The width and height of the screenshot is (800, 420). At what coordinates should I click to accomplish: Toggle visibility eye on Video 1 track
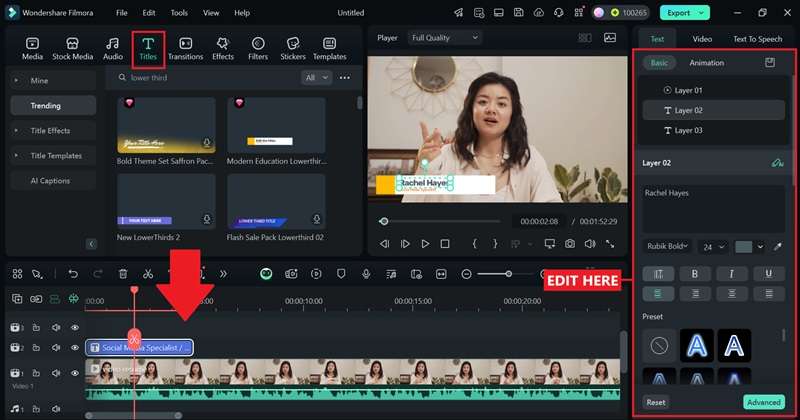75,373
